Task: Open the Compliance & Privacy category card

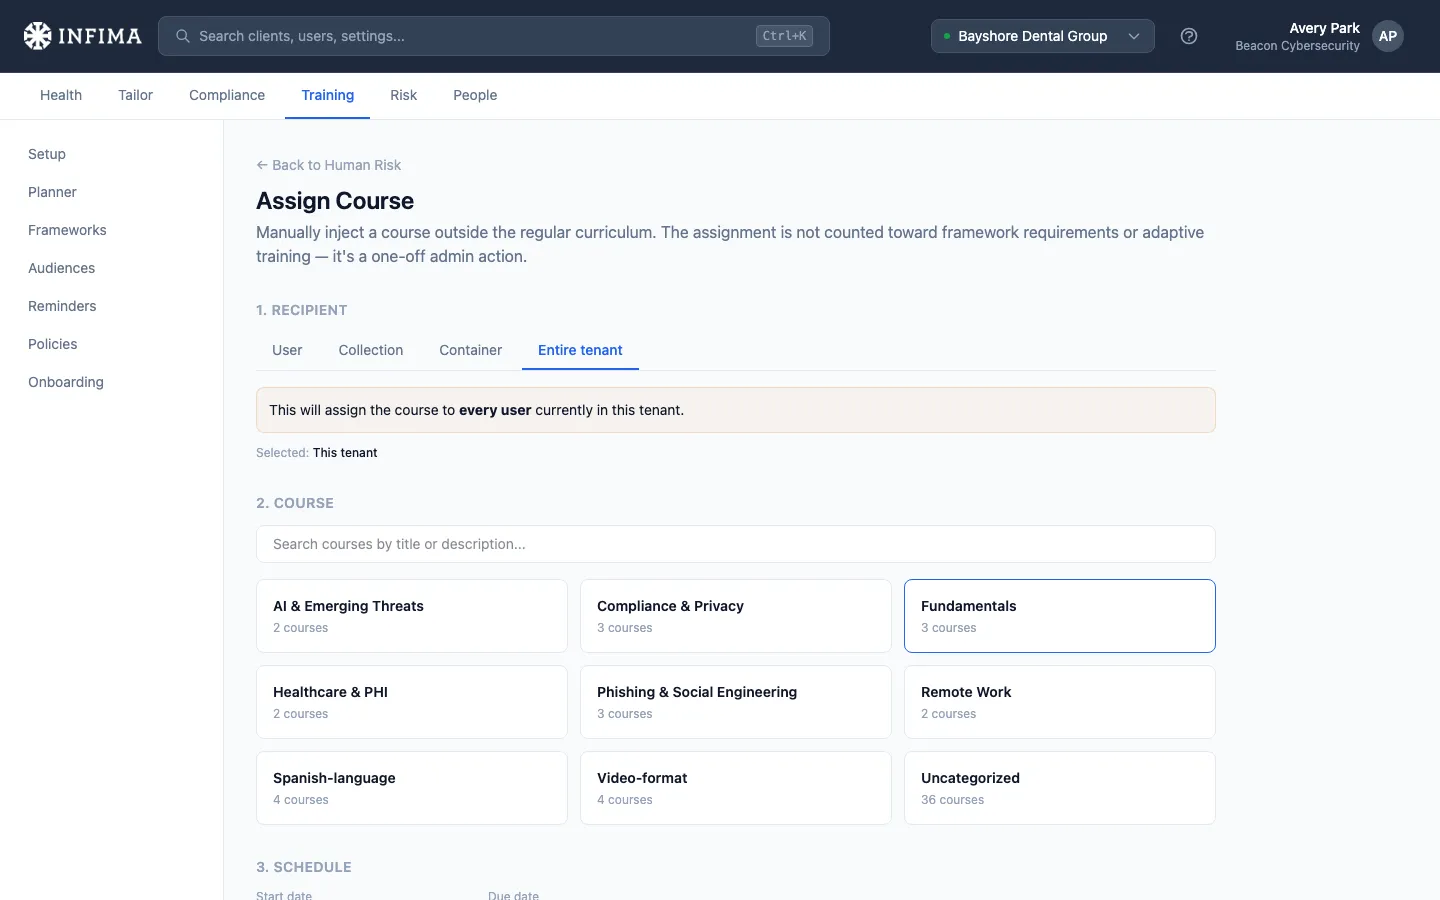Action: 736,616
